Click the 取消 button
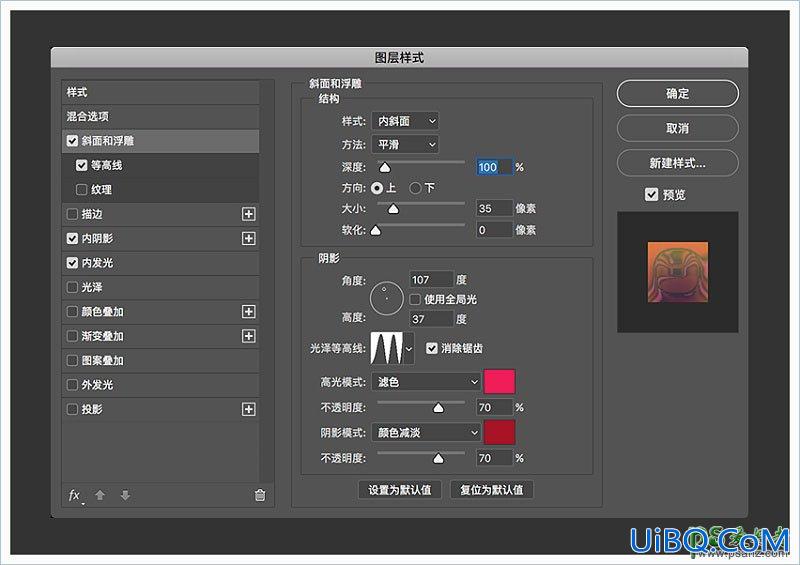Image resolution: width=800 pixels, height=565 pixels. pyautogui.click(x=678, y=128)
